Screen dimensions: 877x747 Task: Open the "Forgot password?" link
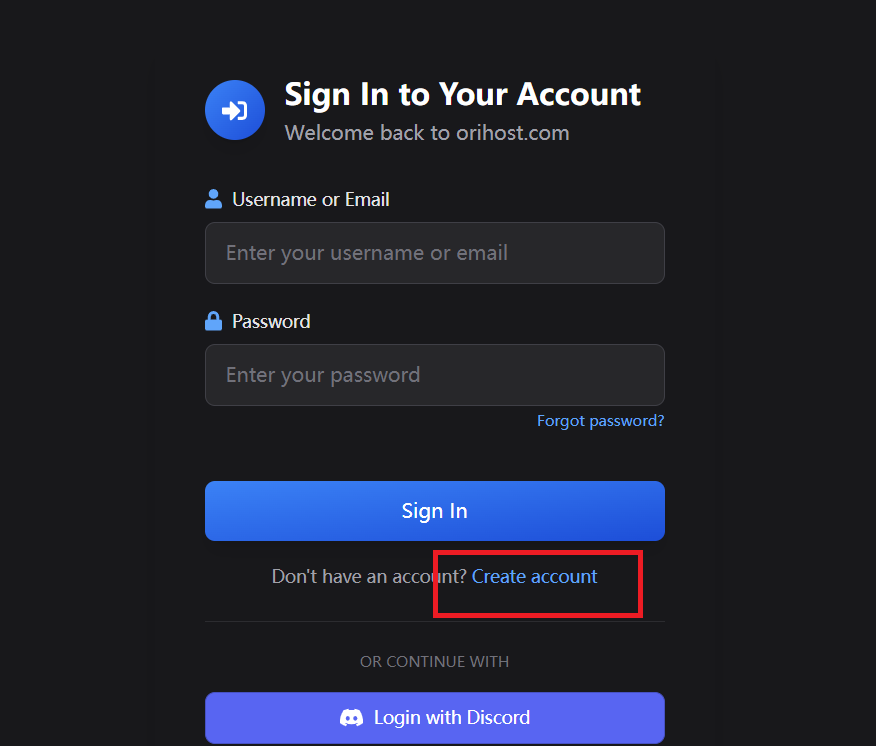600,421
